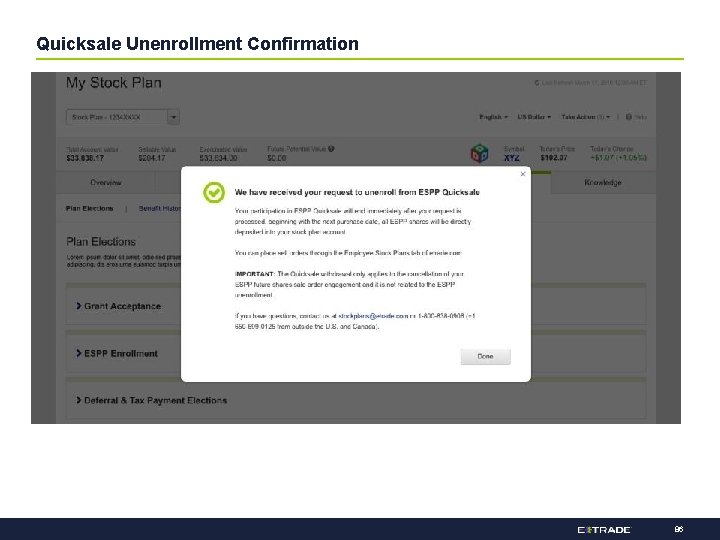Click the Exercisable value amount
The height and width of the screenshot is (540, 720).
[218, 158]
